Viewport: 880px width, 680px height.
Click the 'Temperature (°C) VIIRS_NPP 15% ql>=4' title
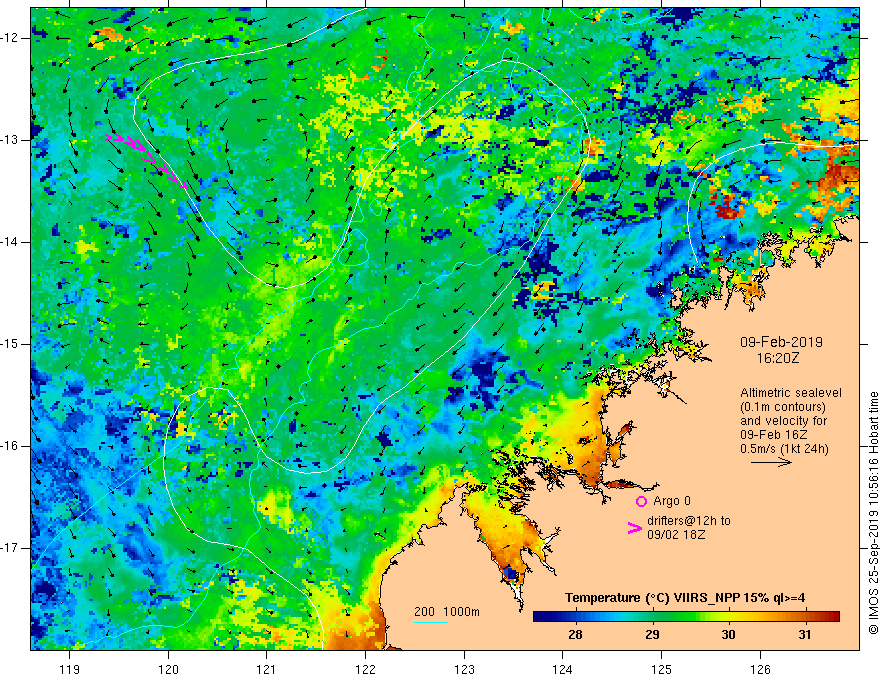click(685, 598)
